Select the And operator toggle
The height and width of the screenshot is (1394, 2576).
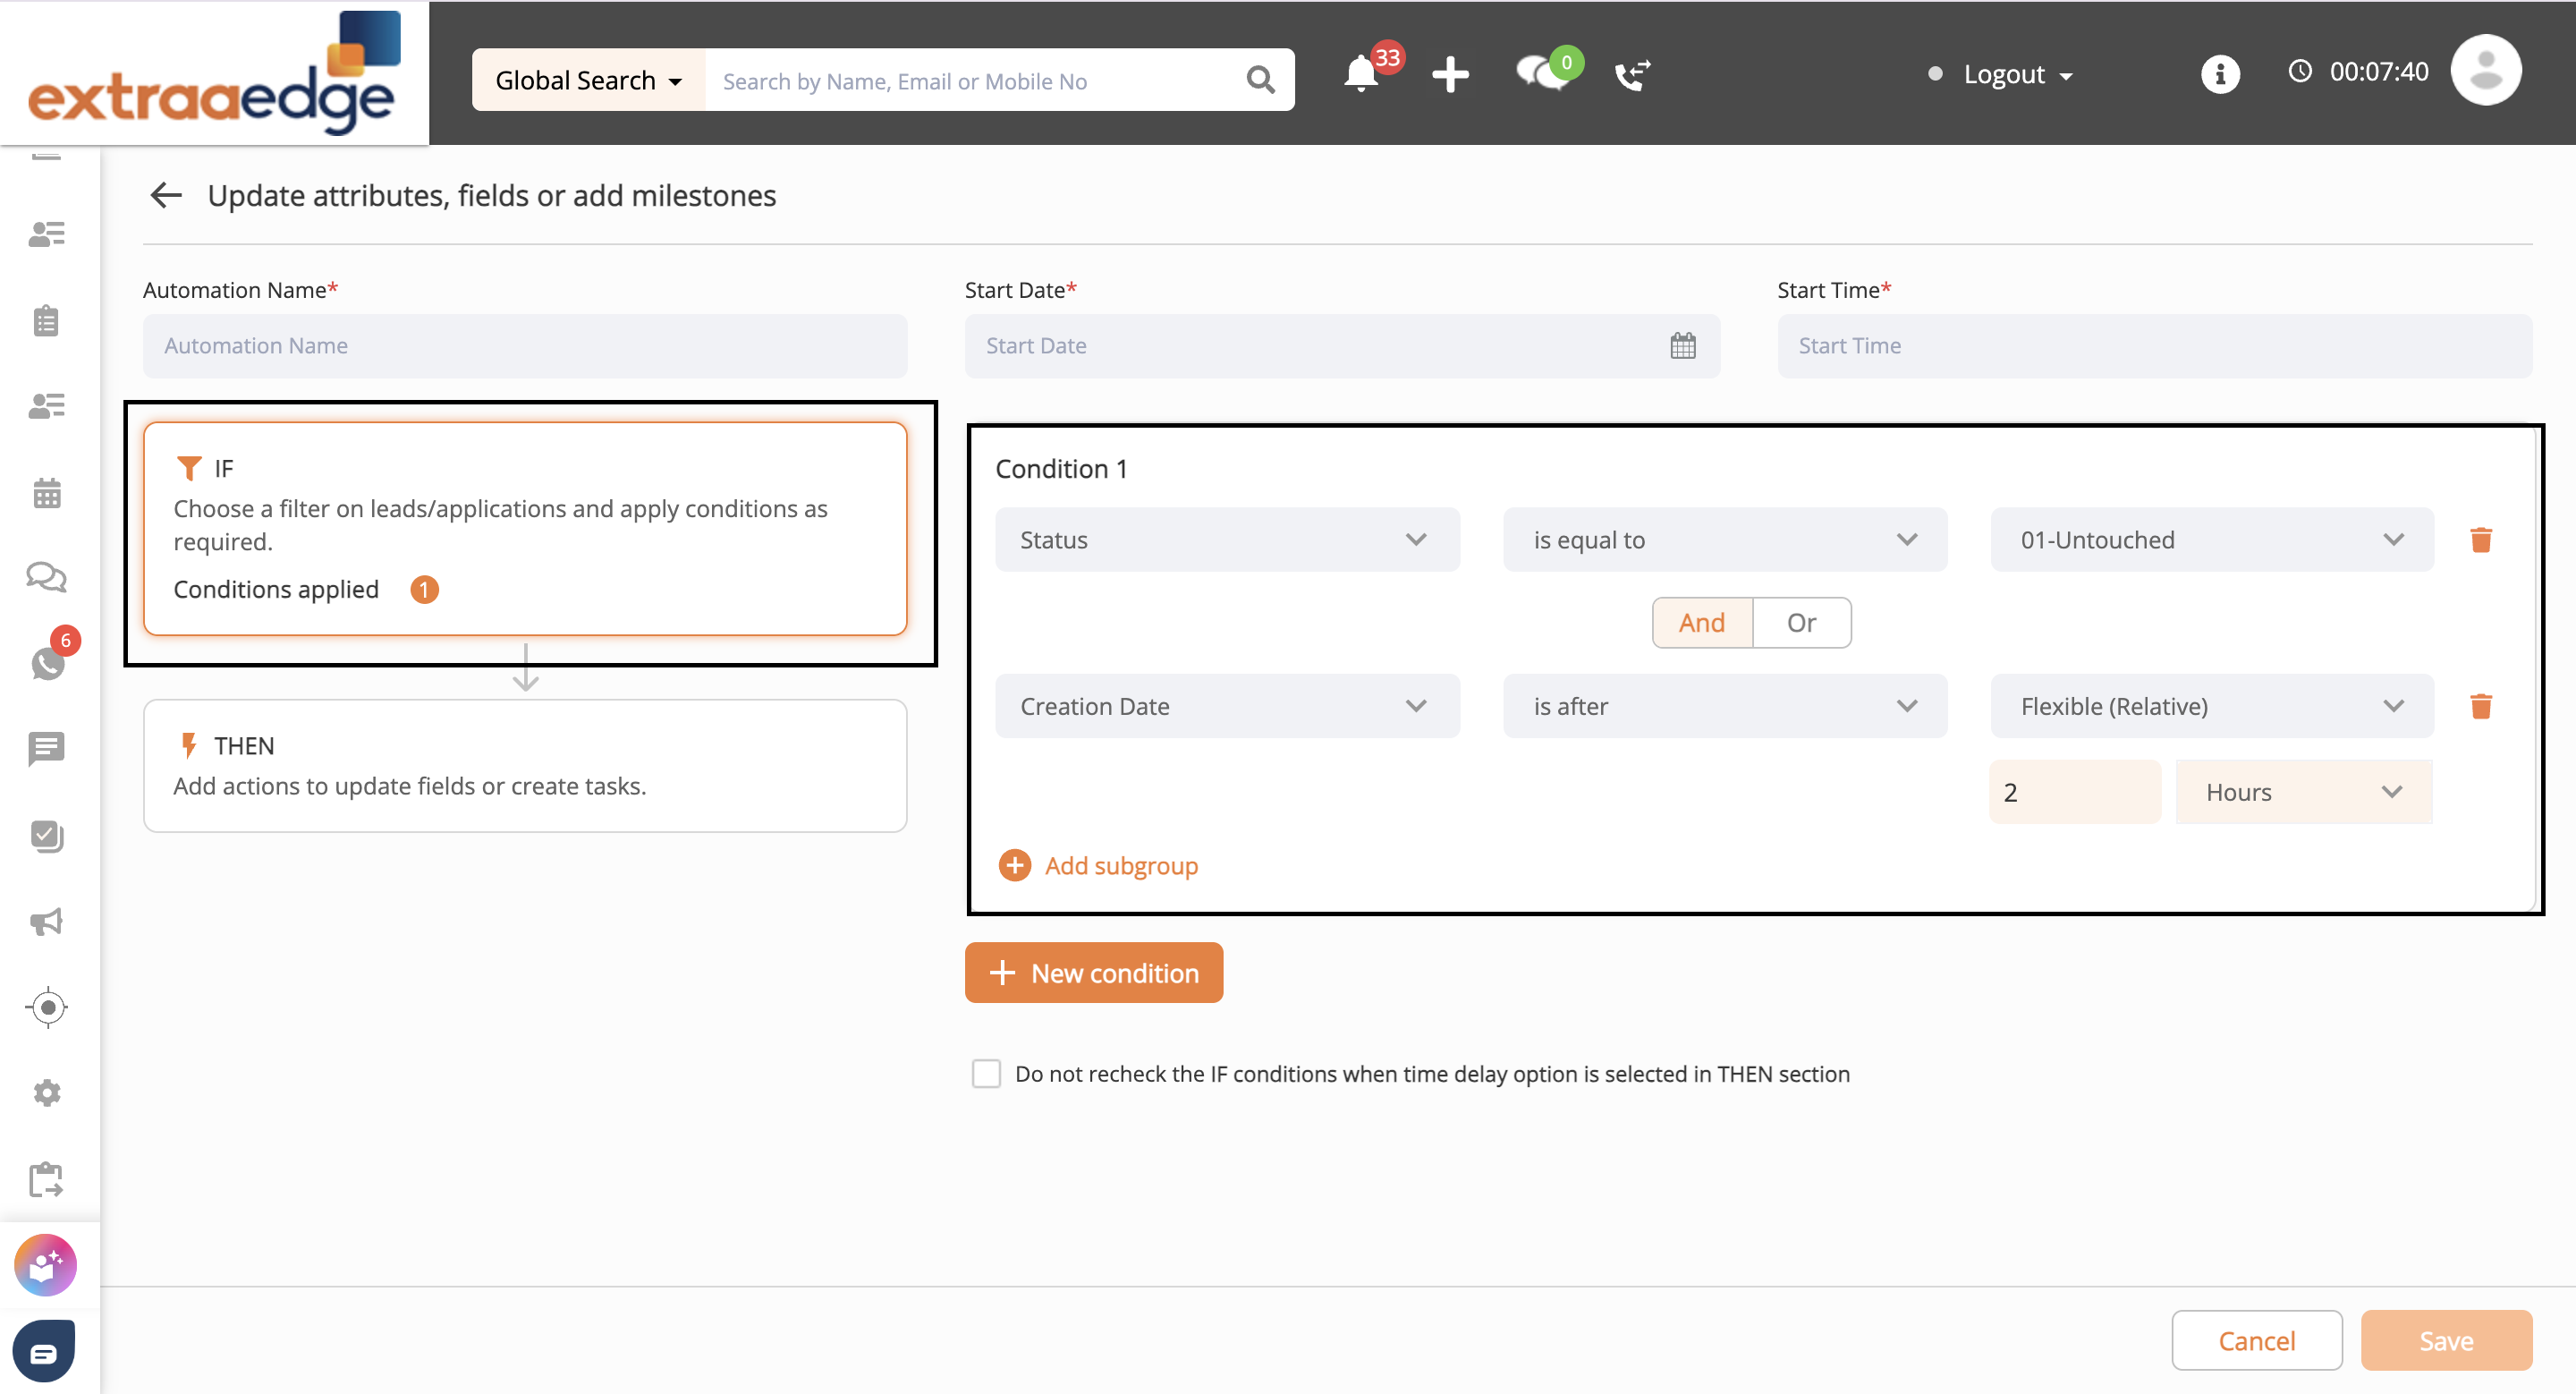[x=1701, y=623]
